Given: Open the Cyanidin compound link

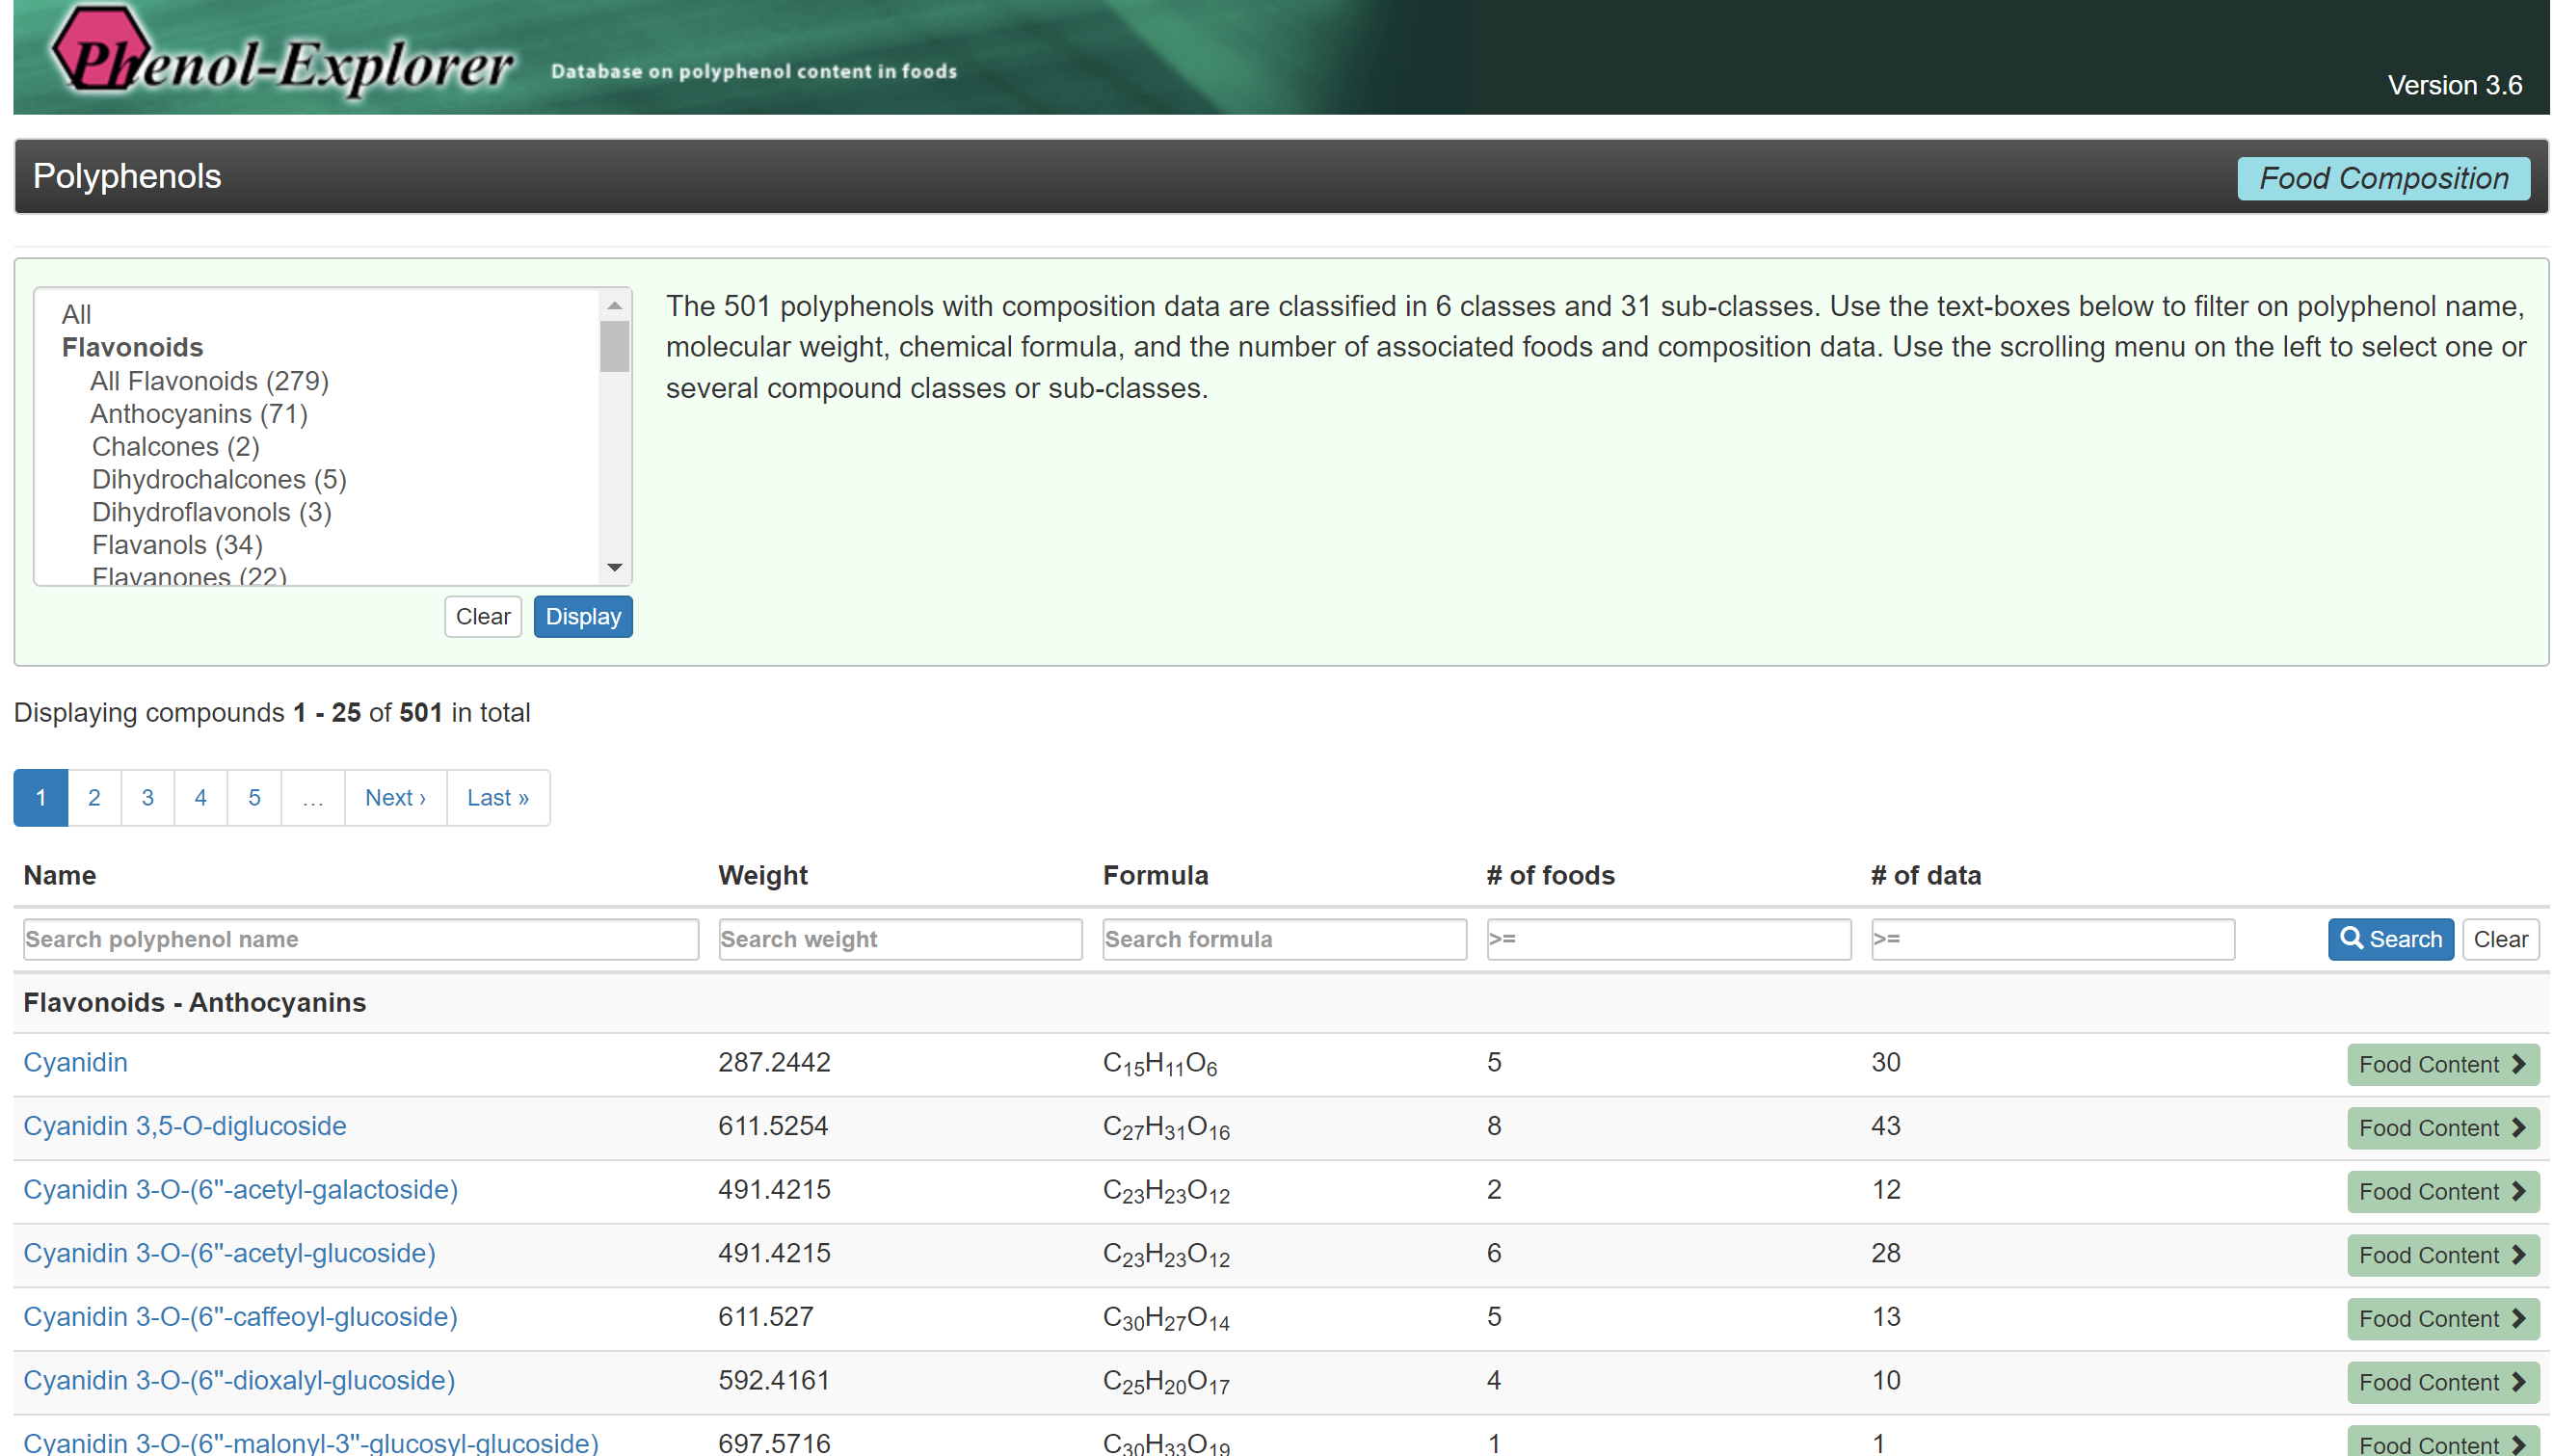Looking at the screenshot, I should 75,1062.
